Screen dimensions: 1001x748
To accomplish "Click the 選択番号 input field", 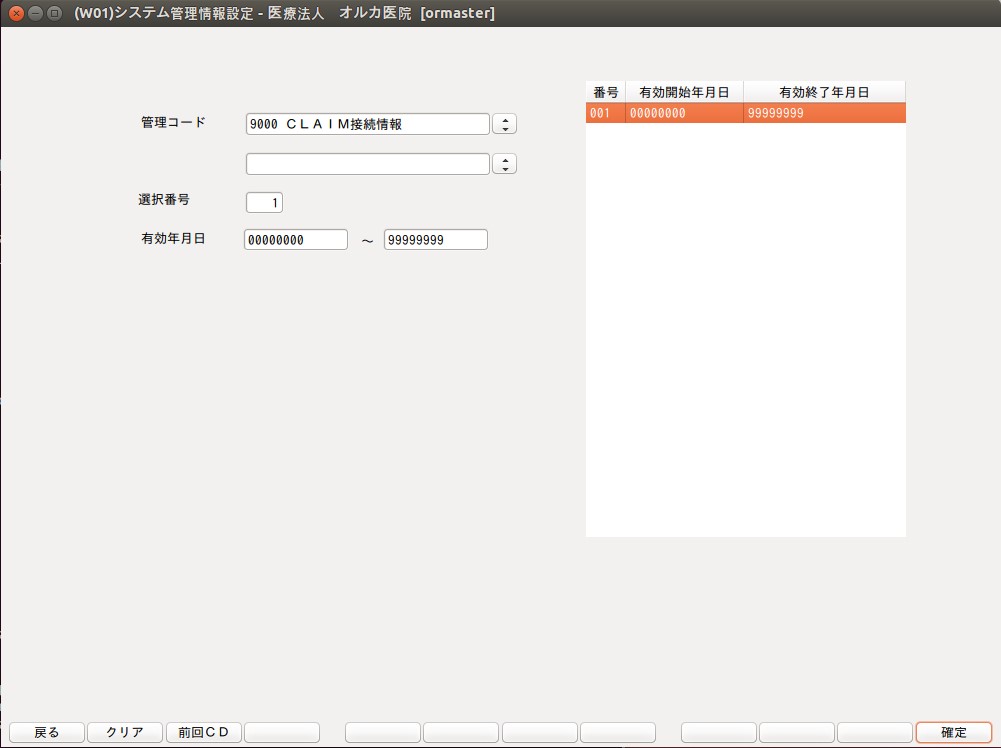I will pyautogui.click(x=264, y=202).
